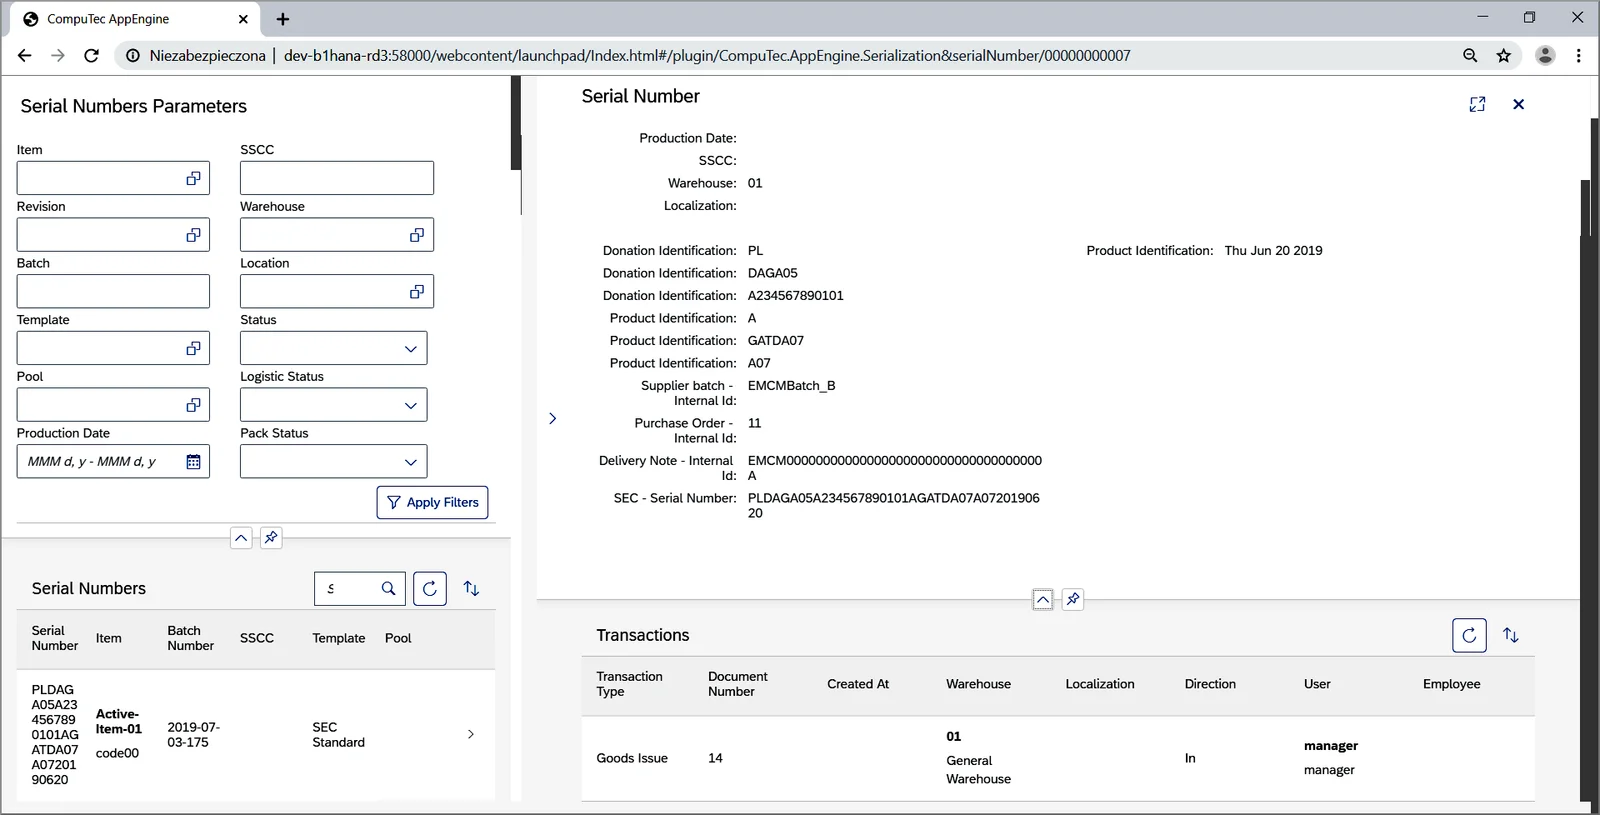The width and height of the screenshot is (1600, 815).
Task: Apply Filters to the serial numbers
Action: click(432, 502)
